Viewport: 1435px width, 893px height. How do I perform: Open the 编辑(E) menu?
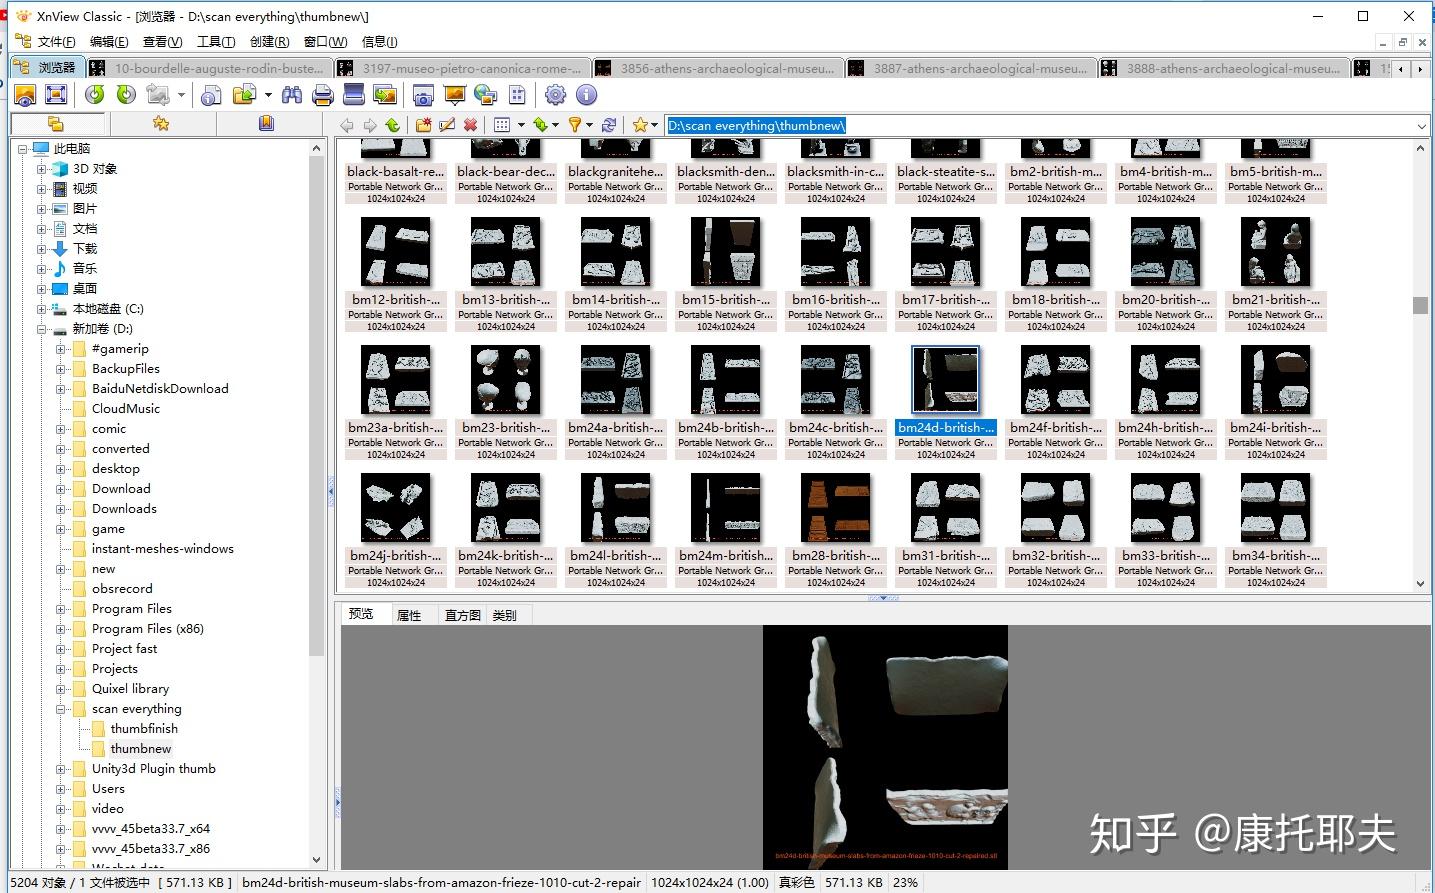(x=109, y=42)
